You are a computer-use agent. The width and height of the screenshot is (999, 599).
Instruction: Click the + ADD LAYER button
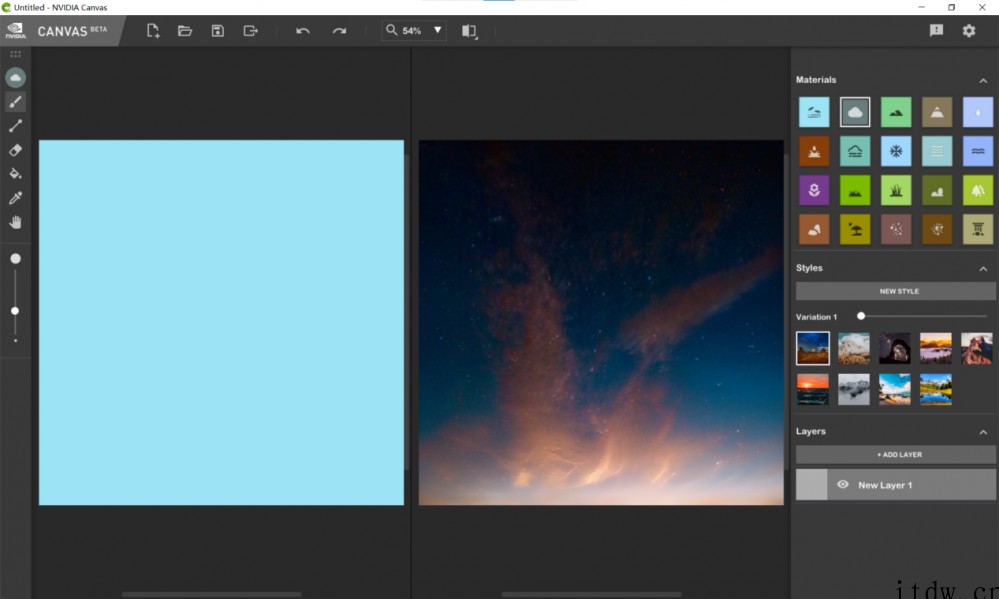point(895,454)
